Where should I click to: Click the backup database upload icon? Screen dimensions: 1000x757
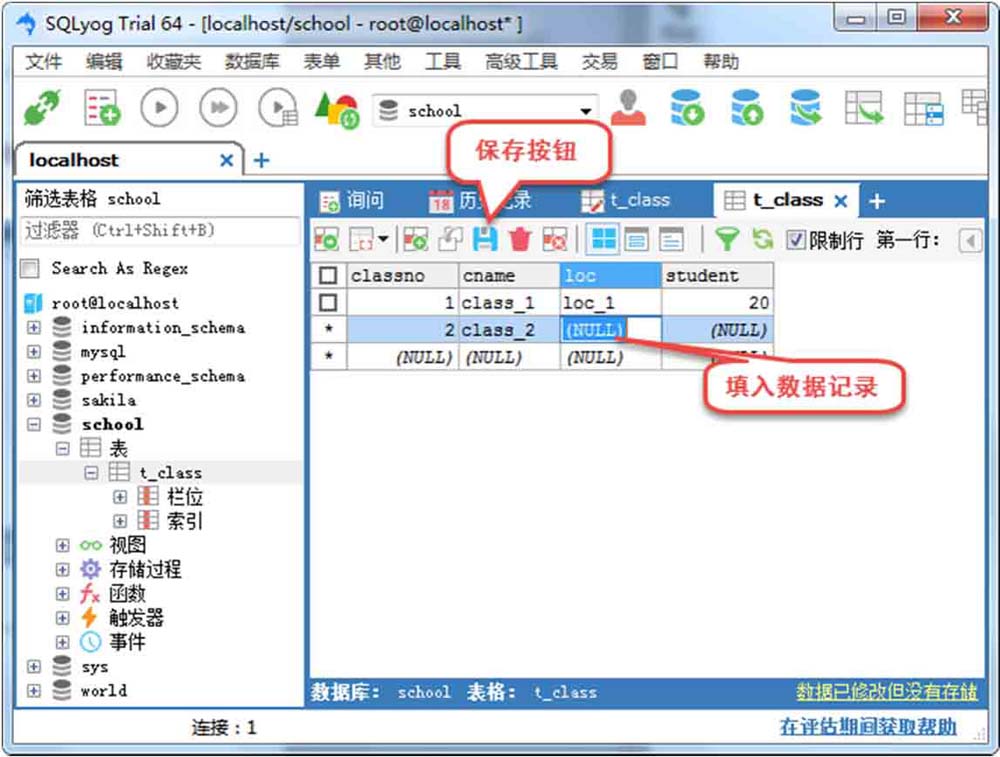747,107
